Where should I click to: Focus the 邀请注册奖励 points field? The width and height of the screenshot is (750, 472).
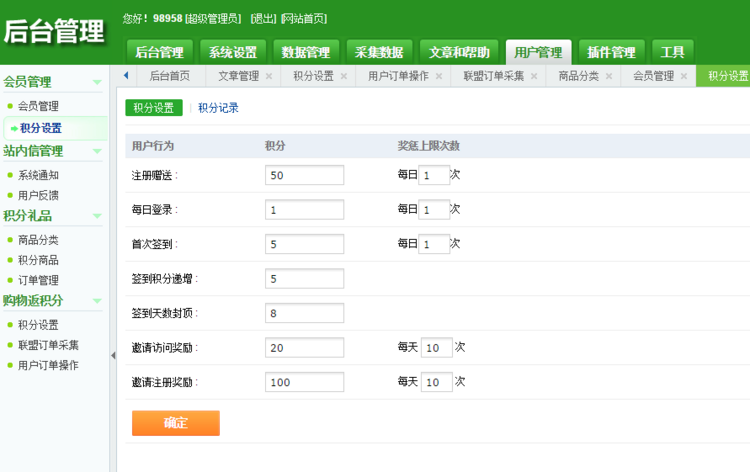pos(304,382)
